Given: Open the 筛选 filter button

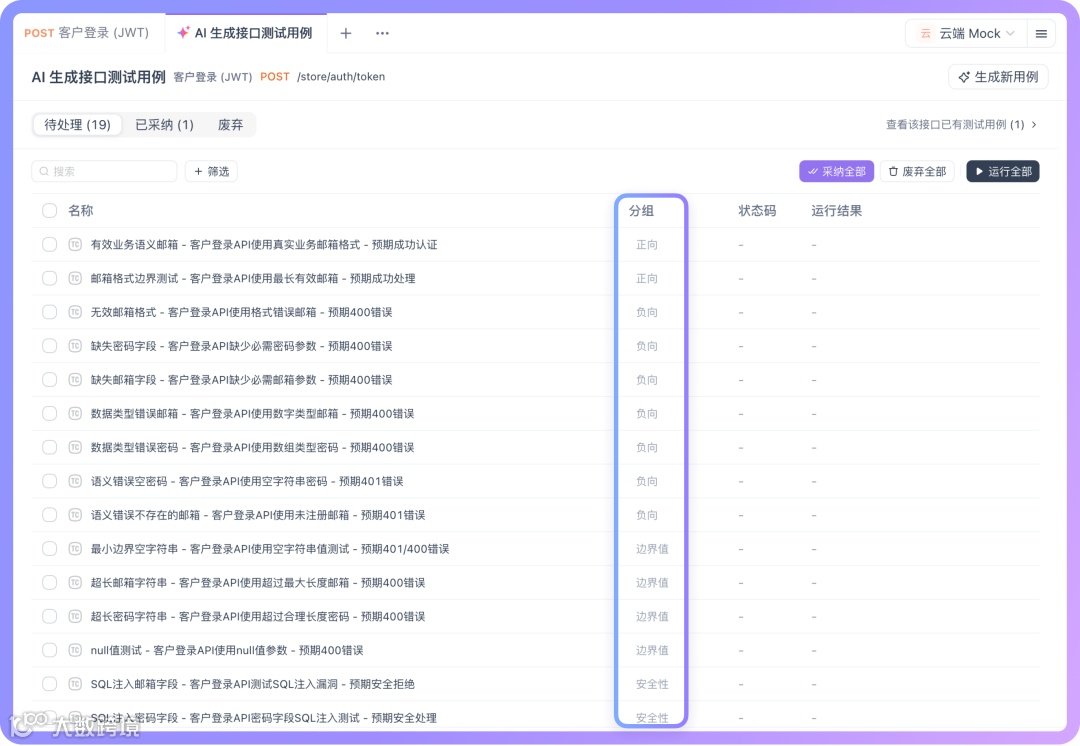Looking at the screenshot, I should [211, 172].
